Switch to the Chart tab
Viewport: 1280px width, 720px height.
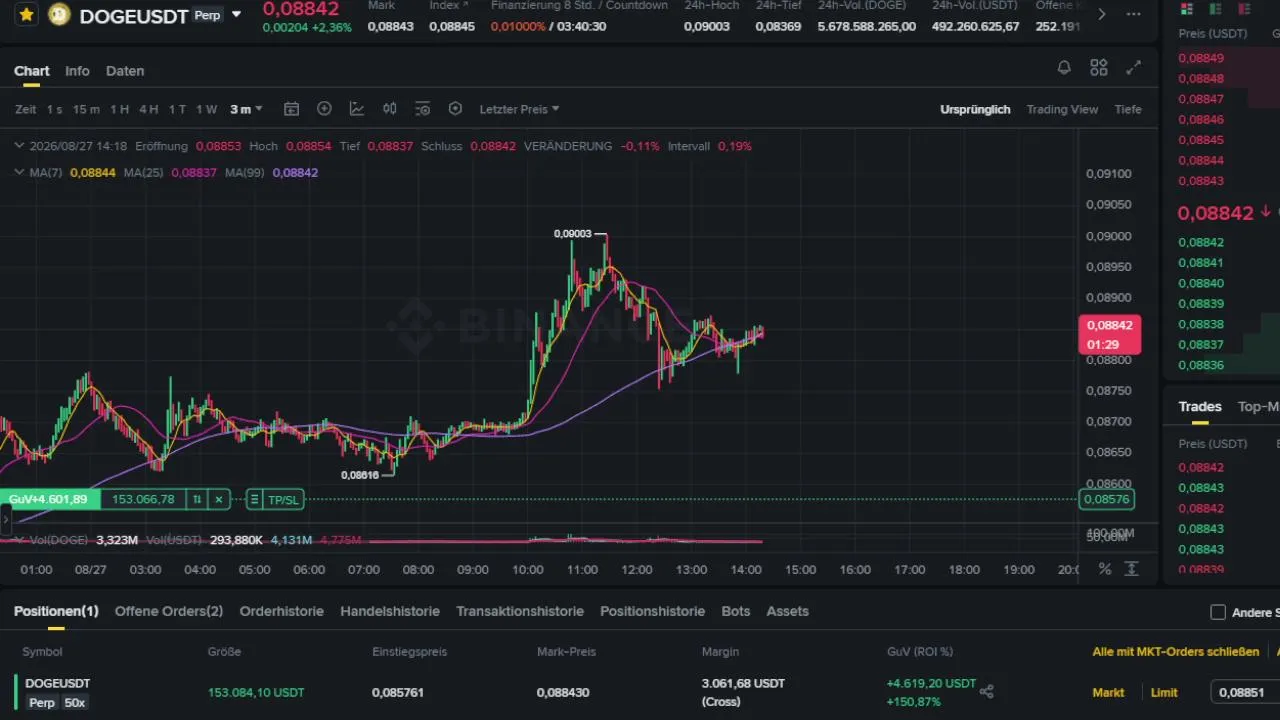[x=32, y=71]
